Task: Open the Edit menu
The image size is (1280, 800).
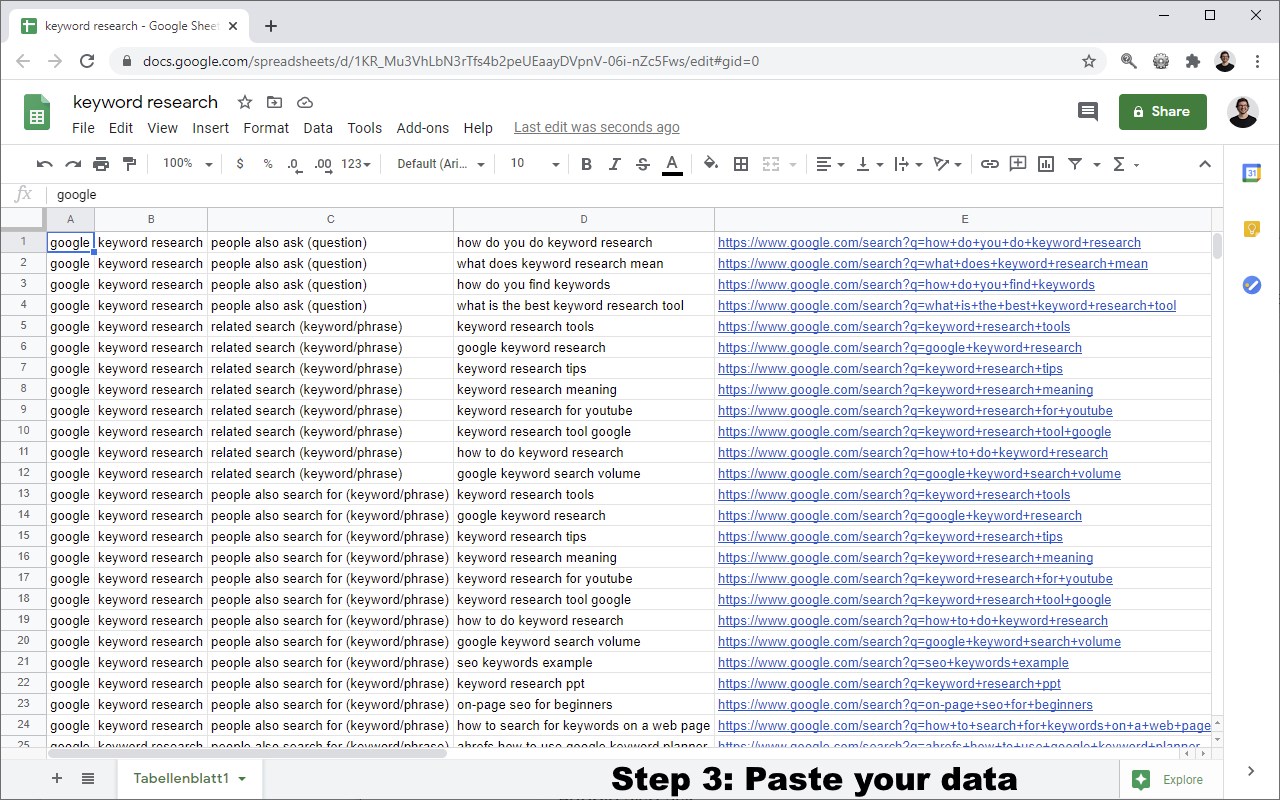Action: point(121,128)
